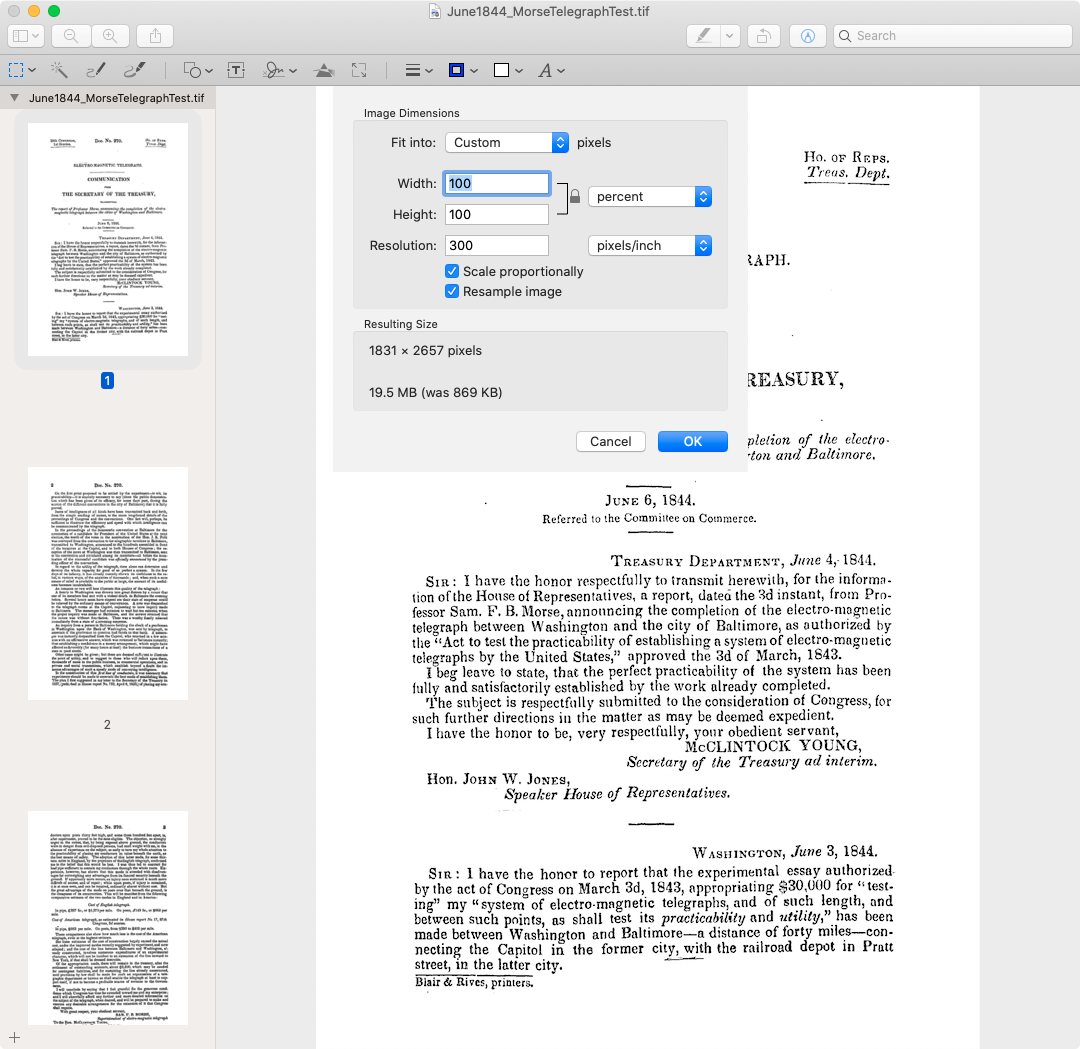Viewport: 1080px width, 1049px height.
Task: Open the rotate left tool
Action: coord(763,35)
